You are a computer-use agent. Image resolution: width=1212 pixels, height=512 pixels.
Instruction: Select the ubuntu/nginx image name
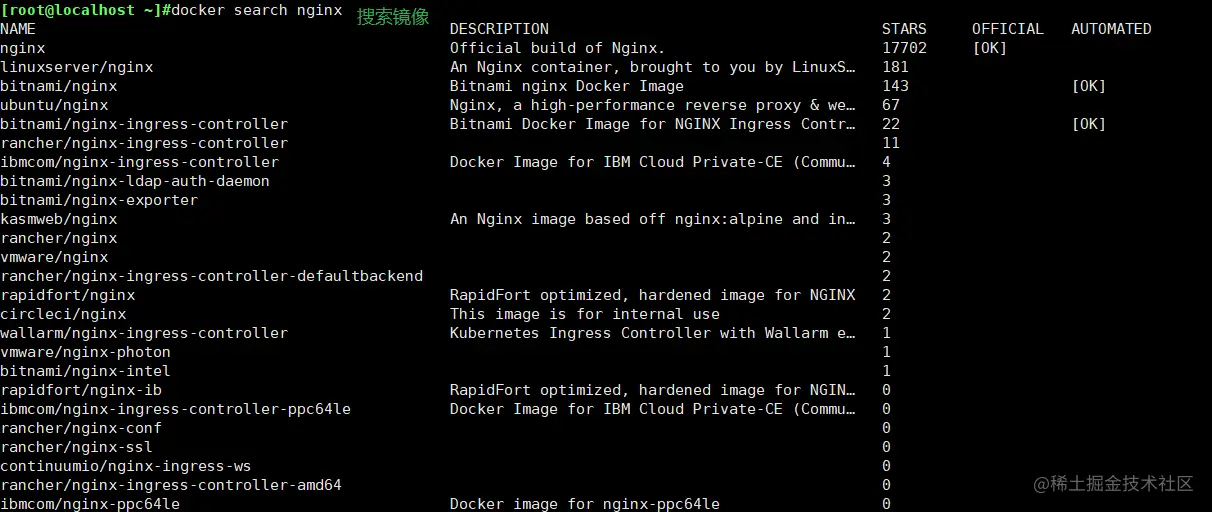54,105
